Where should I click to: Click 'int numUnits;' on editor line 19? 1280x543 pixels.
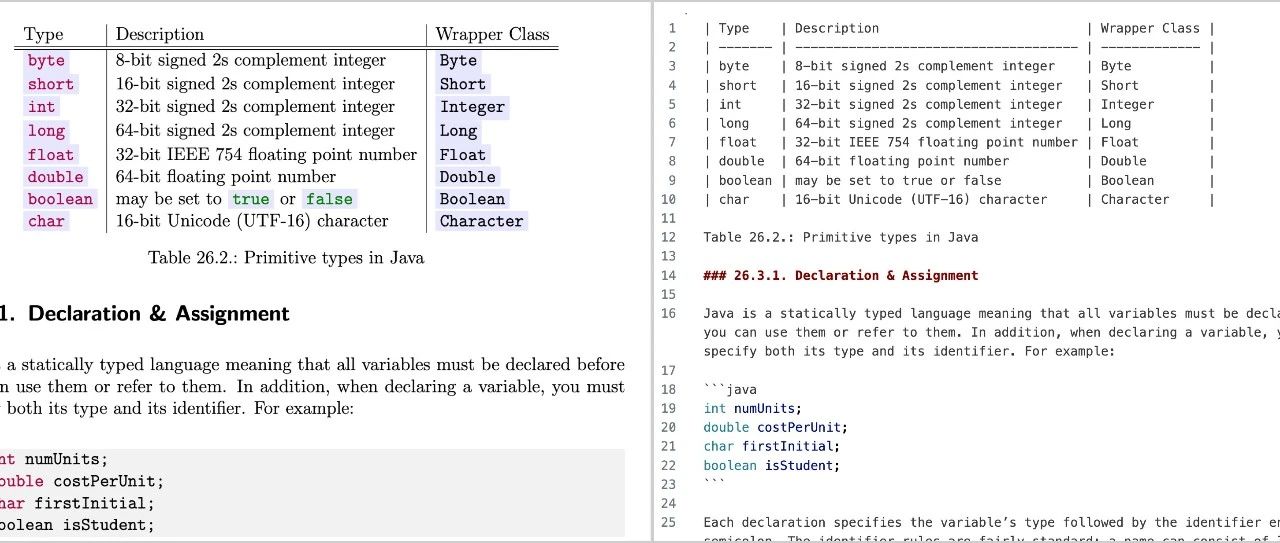pyautogui.click(x=753, y=408)
